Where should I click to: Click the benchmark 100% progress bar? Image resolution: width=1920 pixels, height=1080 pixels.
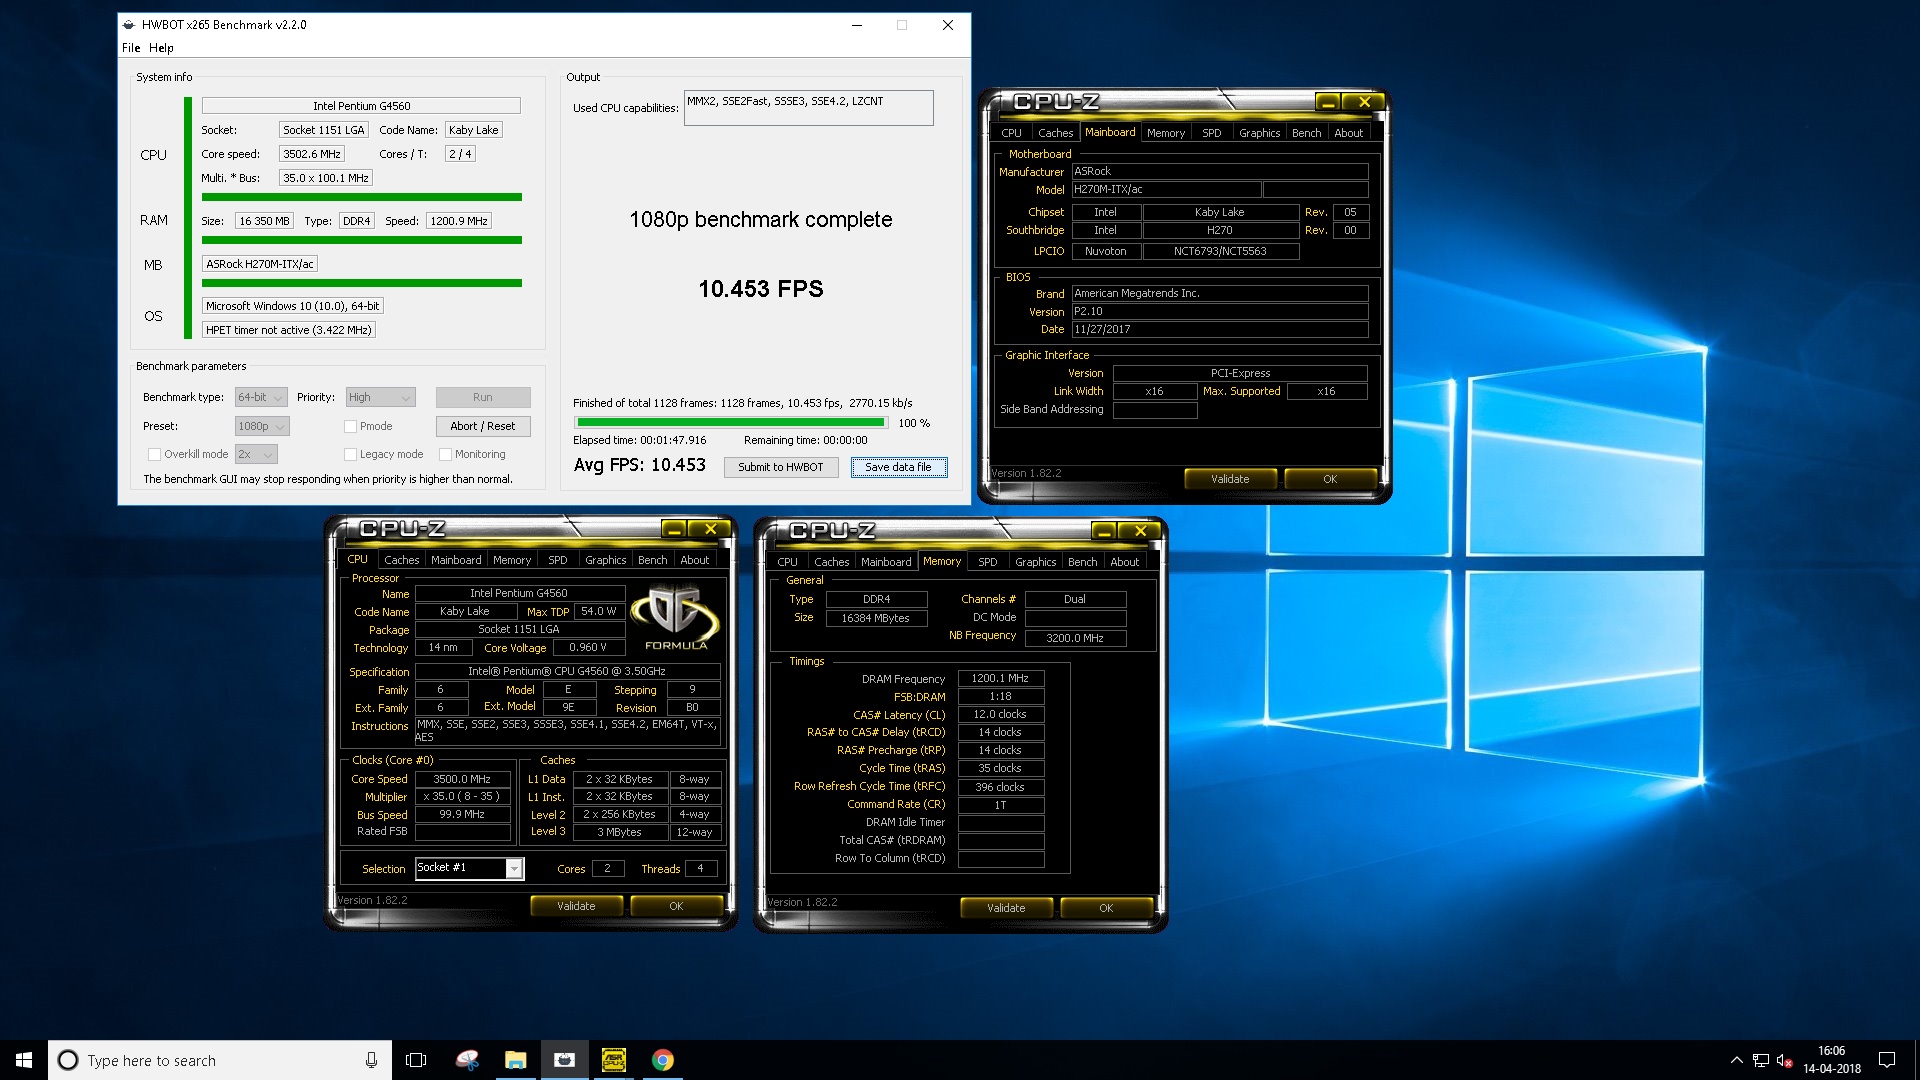[x=730, y=423]
